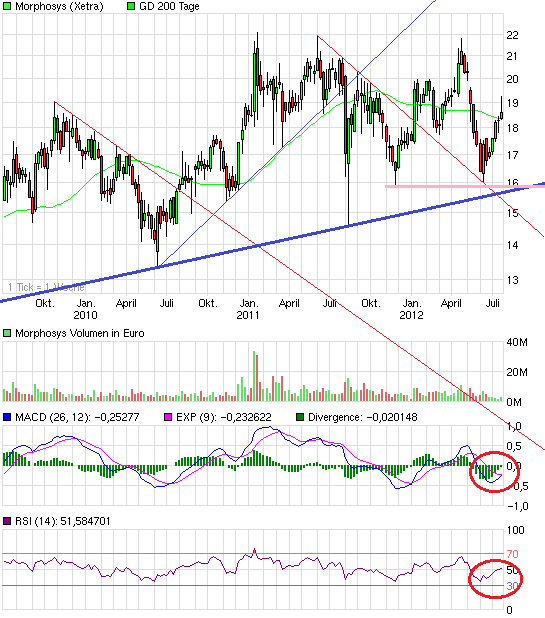Click the blue MACD legend square
Viewport: 545px width, 618px height.
(x=7, y=417)
